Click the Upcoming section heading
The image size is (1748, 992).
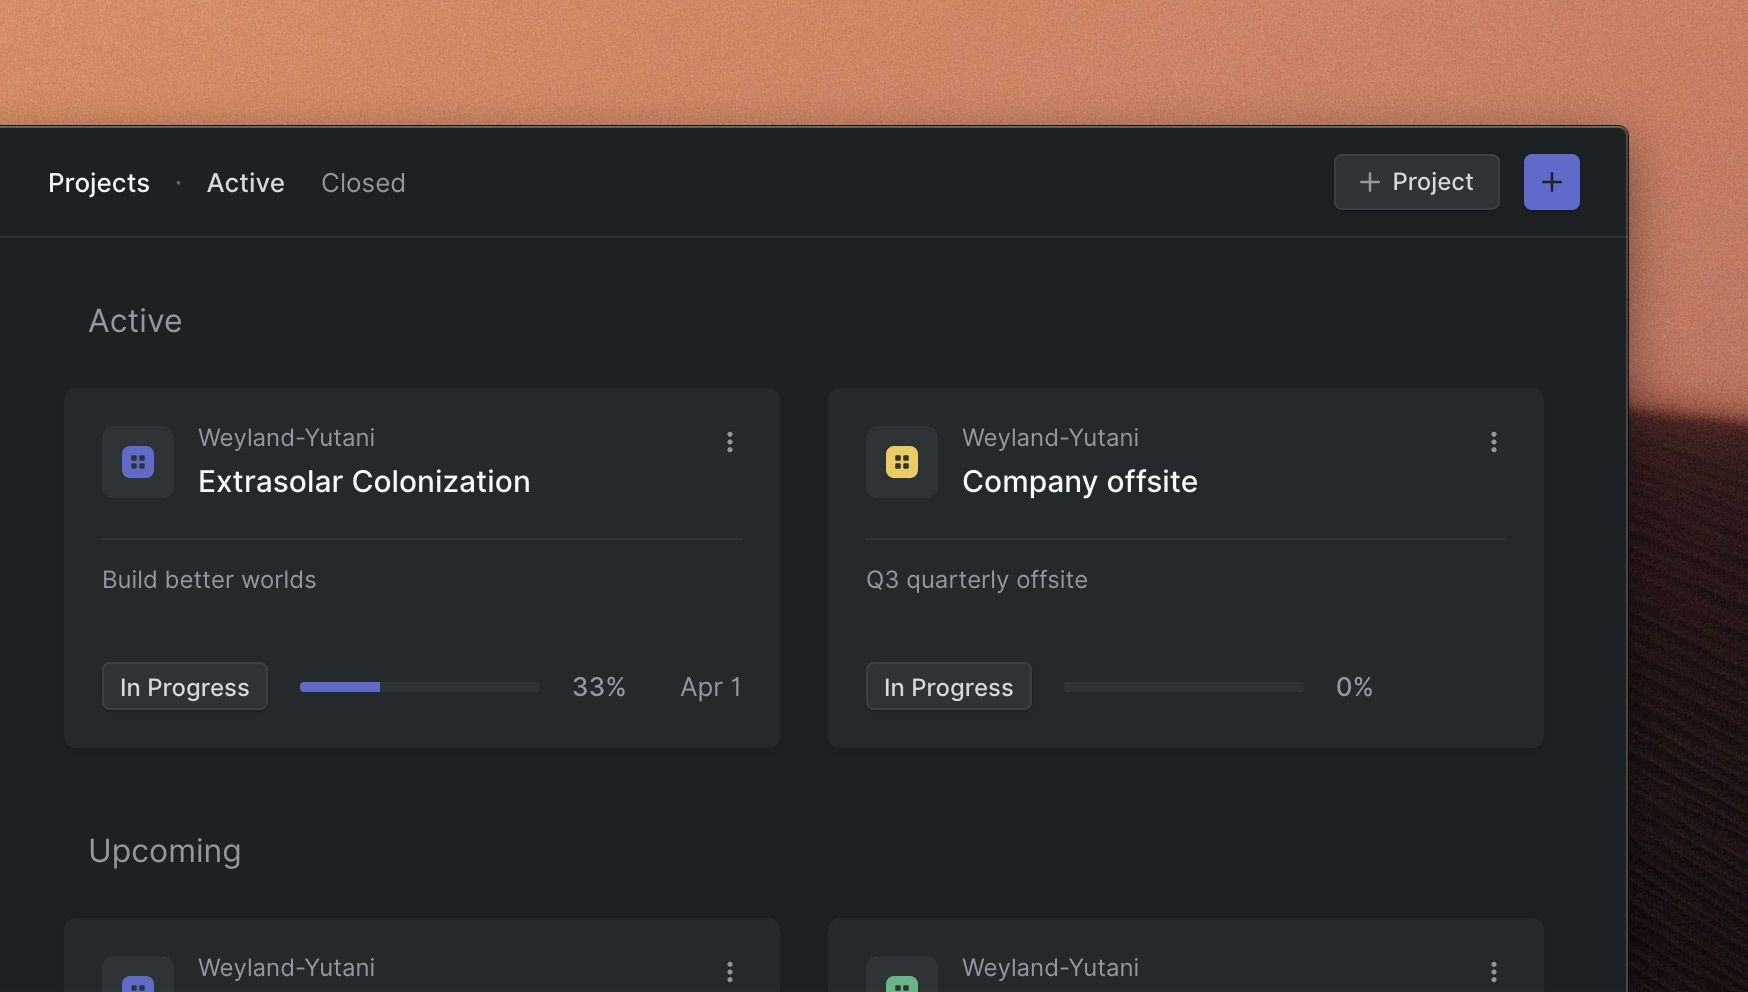(165, 851)
